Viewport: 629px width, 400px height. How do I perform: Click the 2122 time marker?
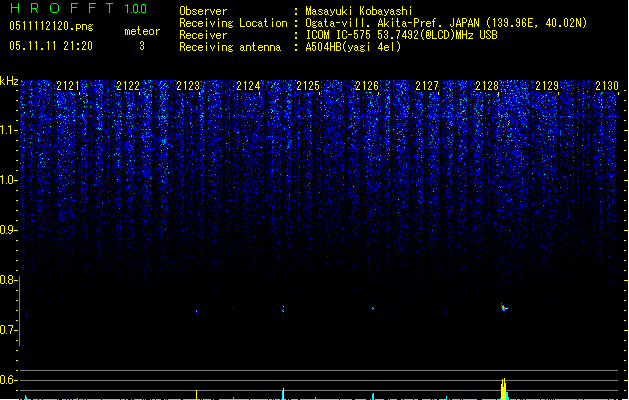pyautogui.click(x=128, y=86)
